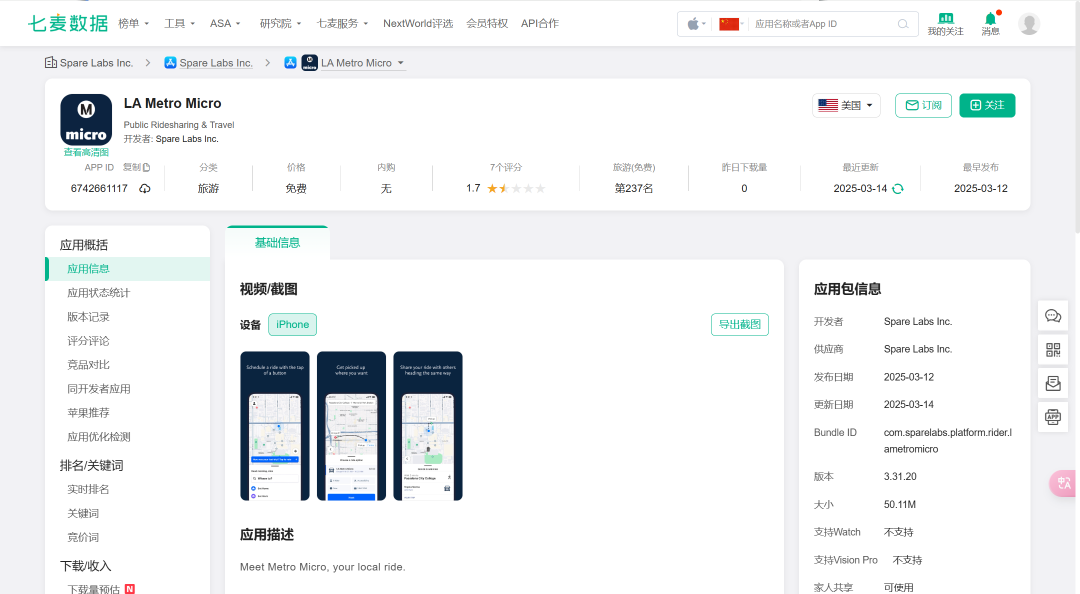
Task: Click the 第237名 ranking value
Action: coord(634,188)
